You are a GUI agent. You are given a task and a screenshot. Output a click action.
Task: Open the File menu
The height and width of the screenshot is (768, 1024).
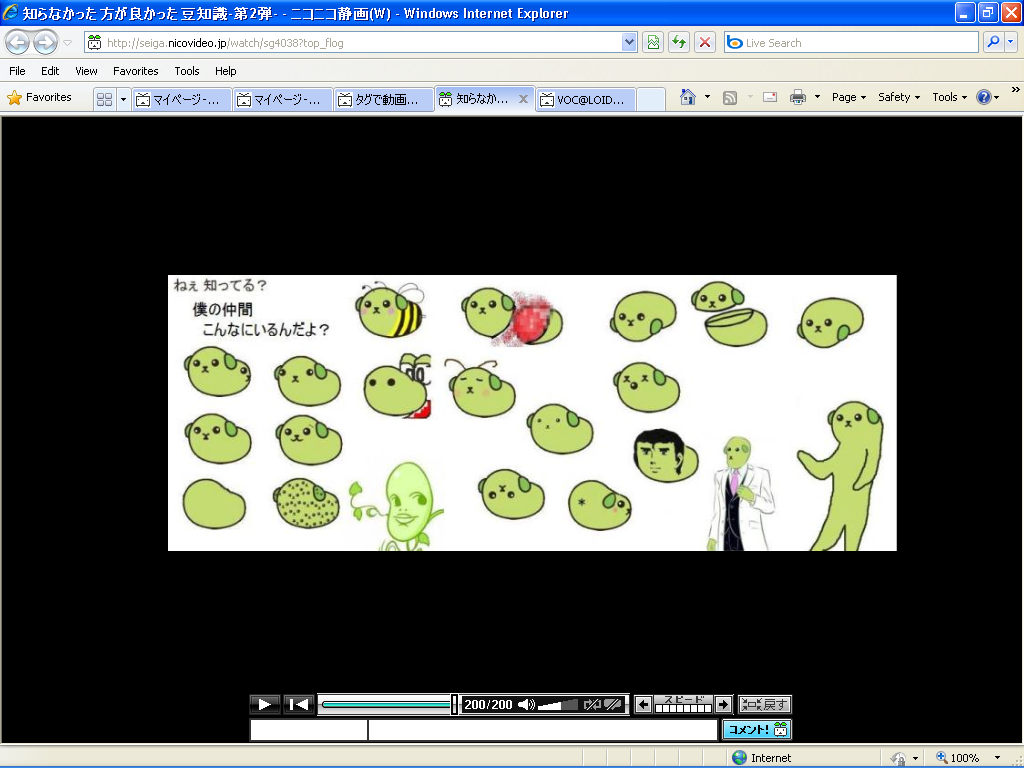17,71
